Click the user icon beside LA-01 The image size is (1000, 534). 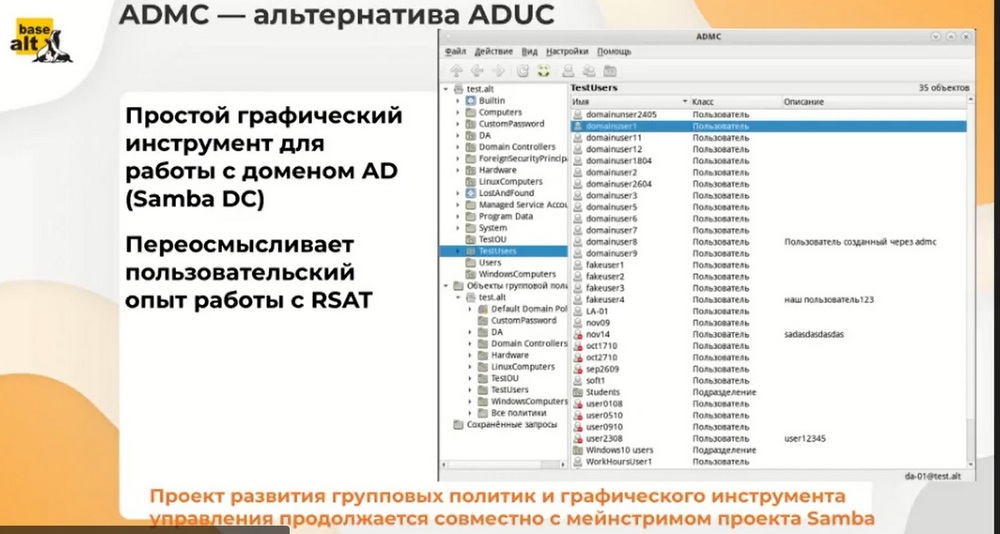pos(578,311)
